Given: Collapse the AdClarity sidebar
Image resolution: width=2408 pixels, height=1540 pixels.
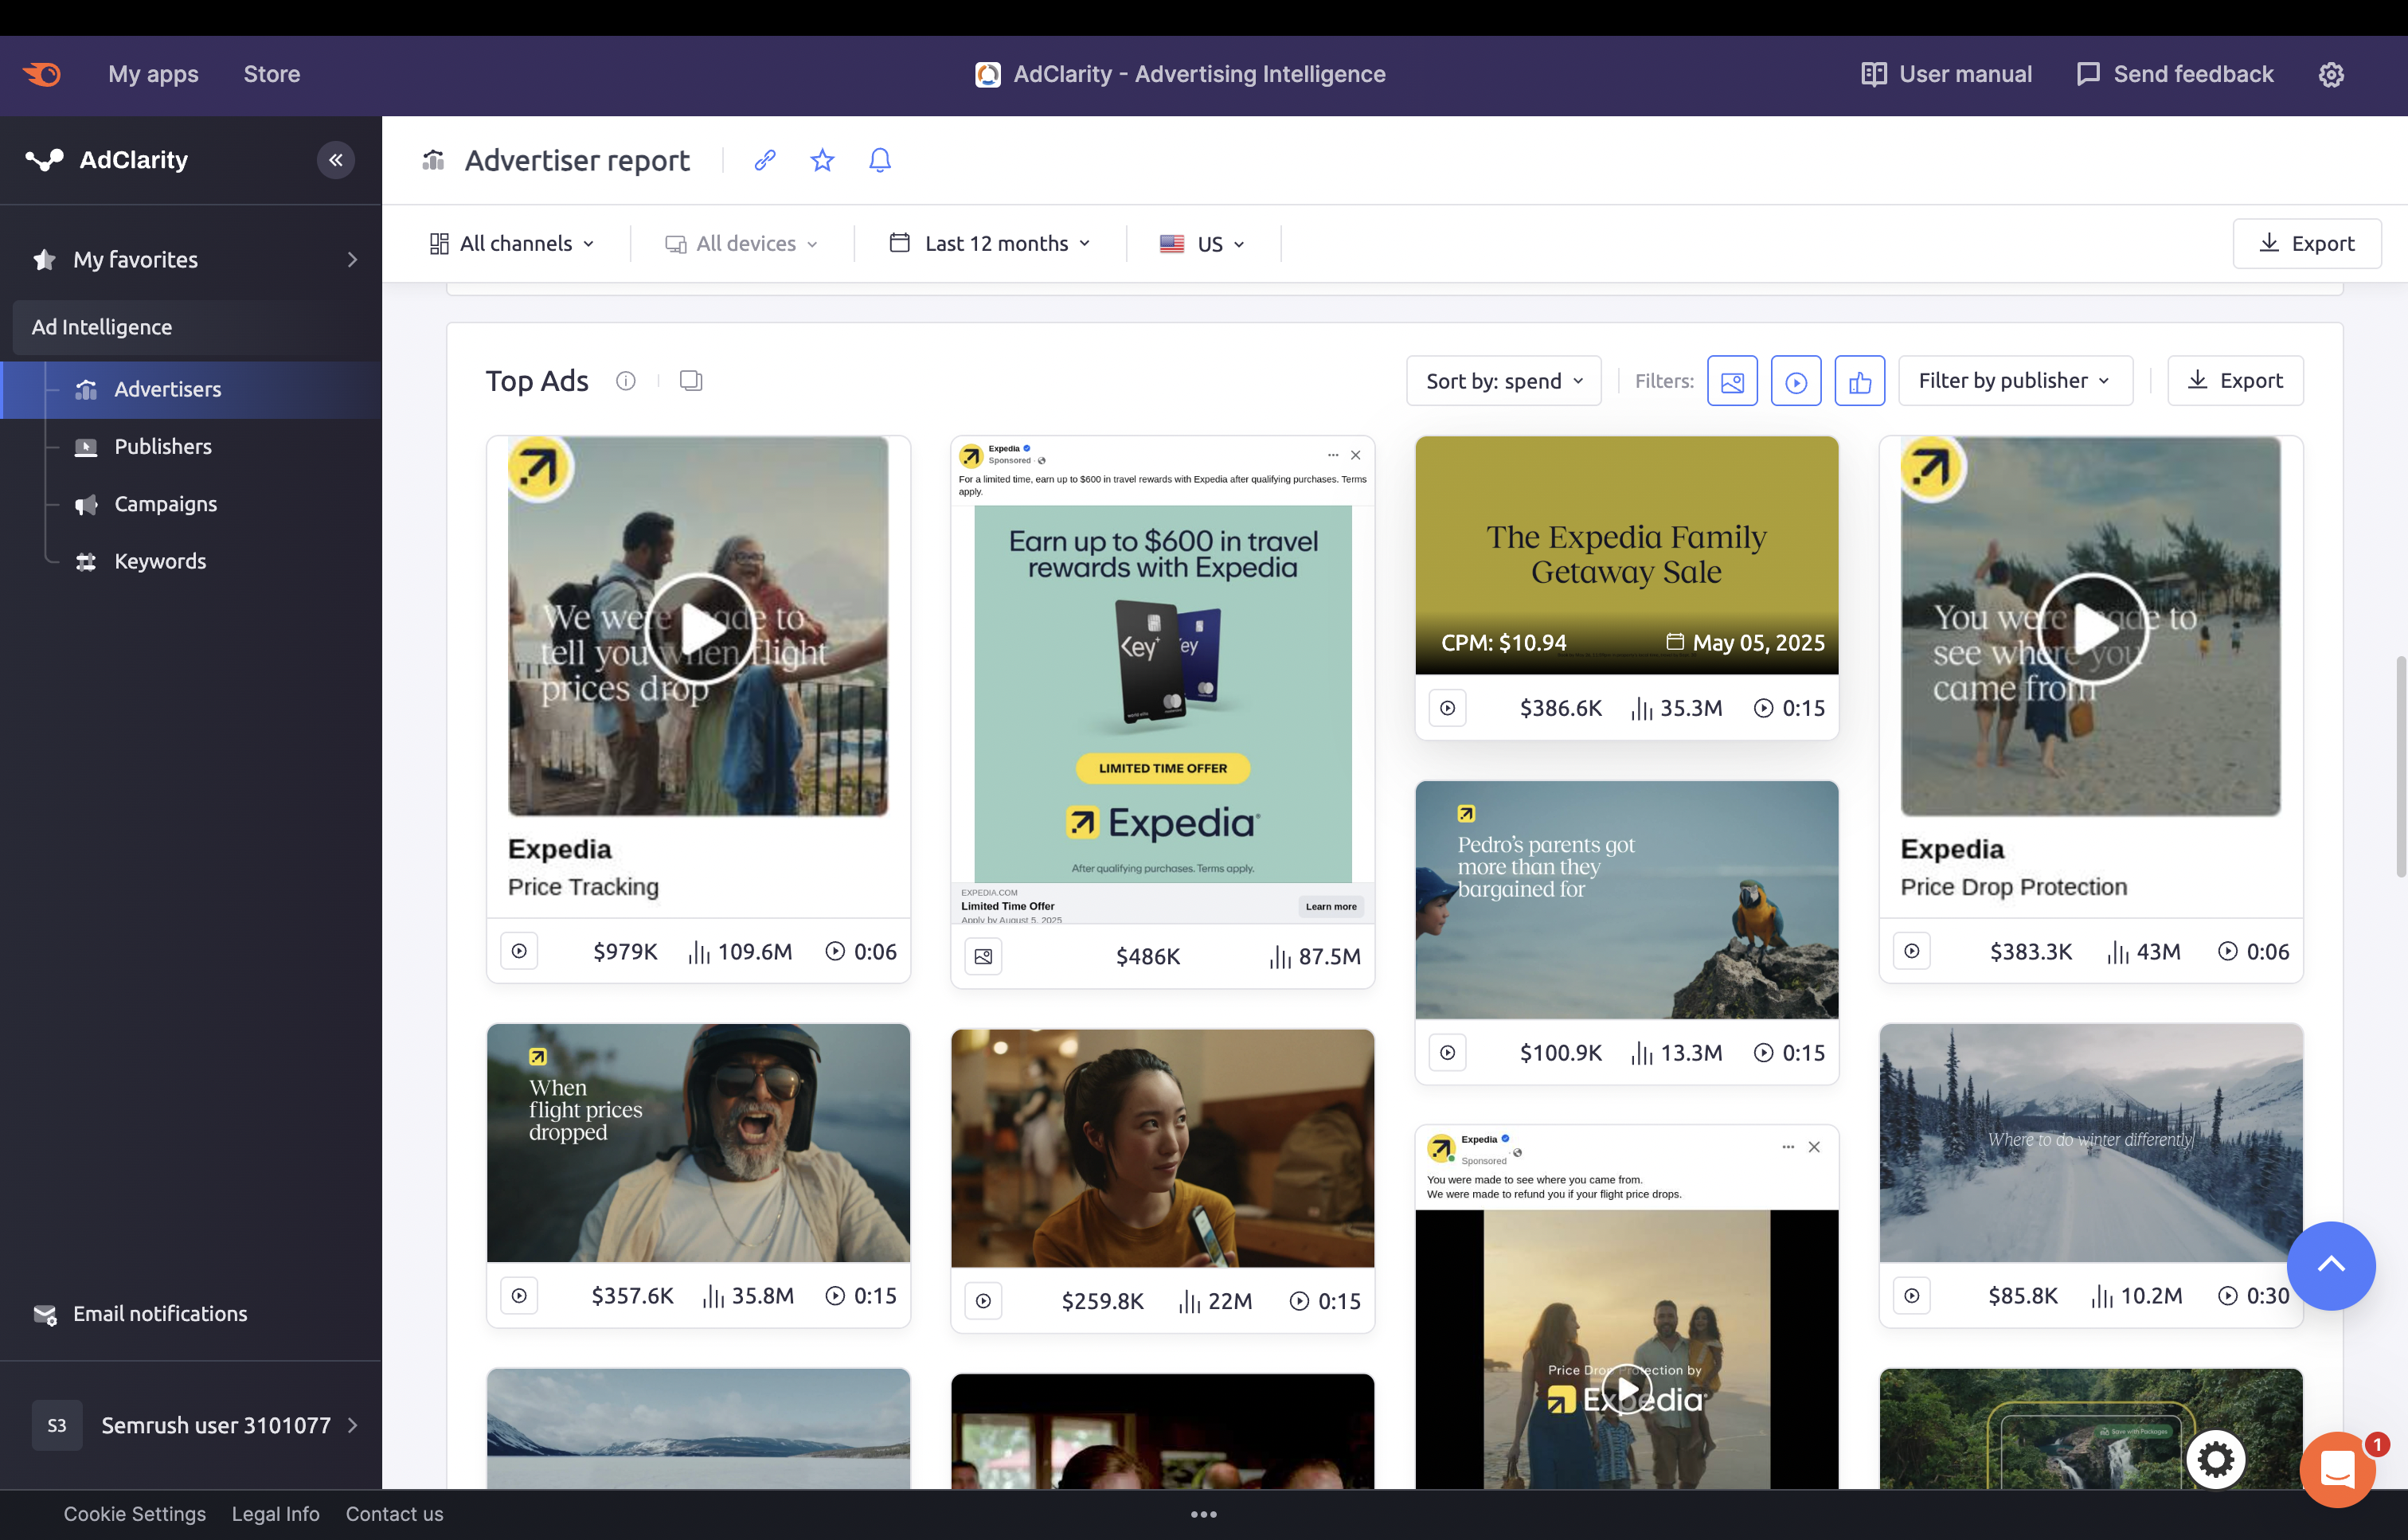Looking at the screenshot, I should (x=336, y=160).
